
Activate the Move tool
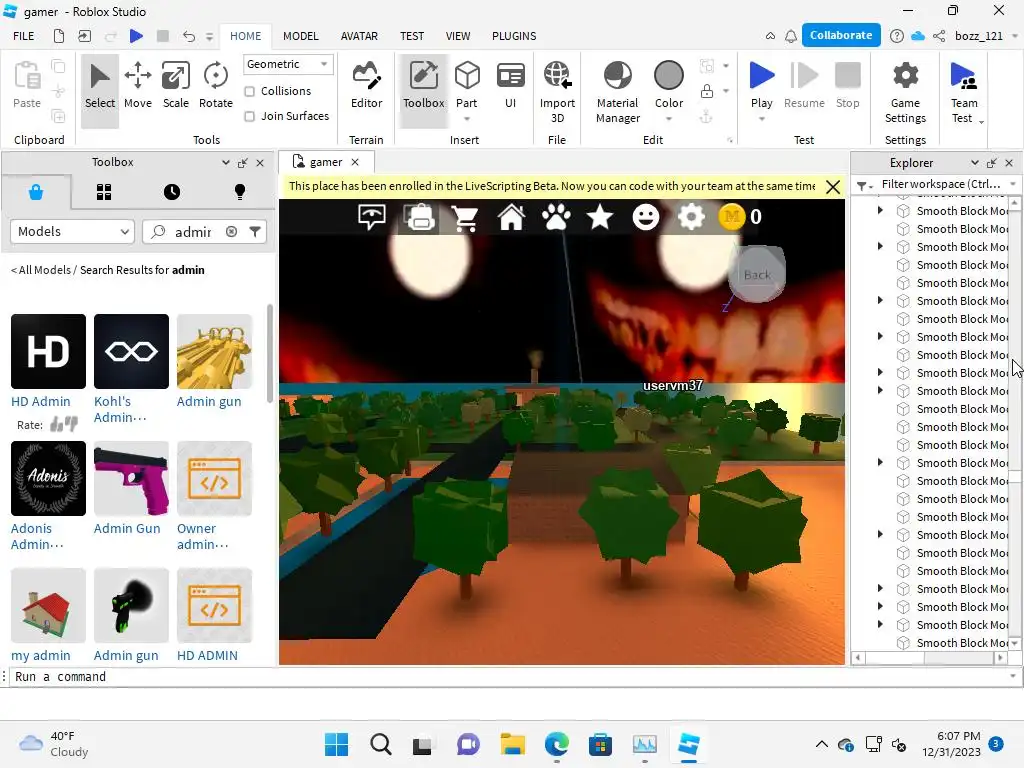pos(138,87)
